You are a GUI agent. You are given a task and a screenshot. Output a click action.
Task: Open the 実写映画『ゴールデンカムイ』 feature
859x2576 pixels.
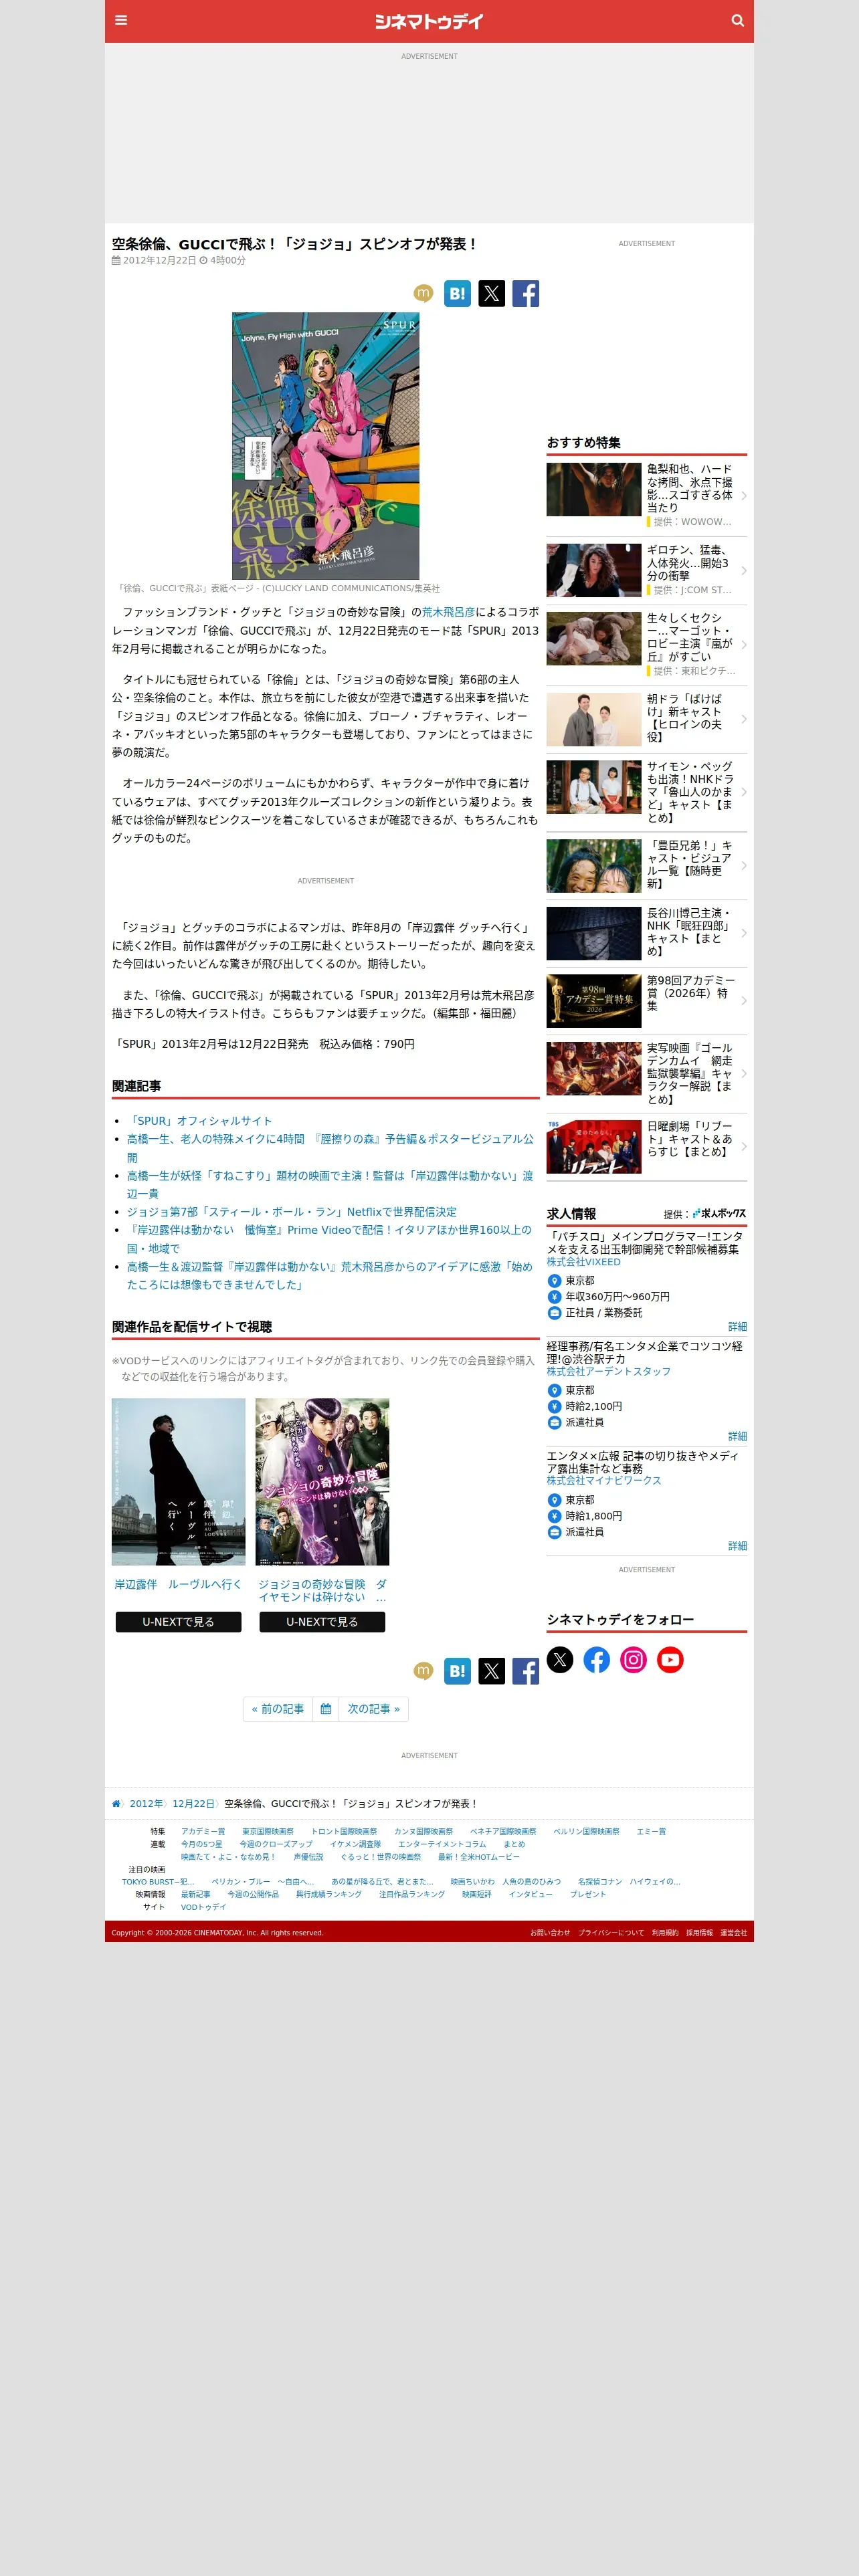[646, 1073]
